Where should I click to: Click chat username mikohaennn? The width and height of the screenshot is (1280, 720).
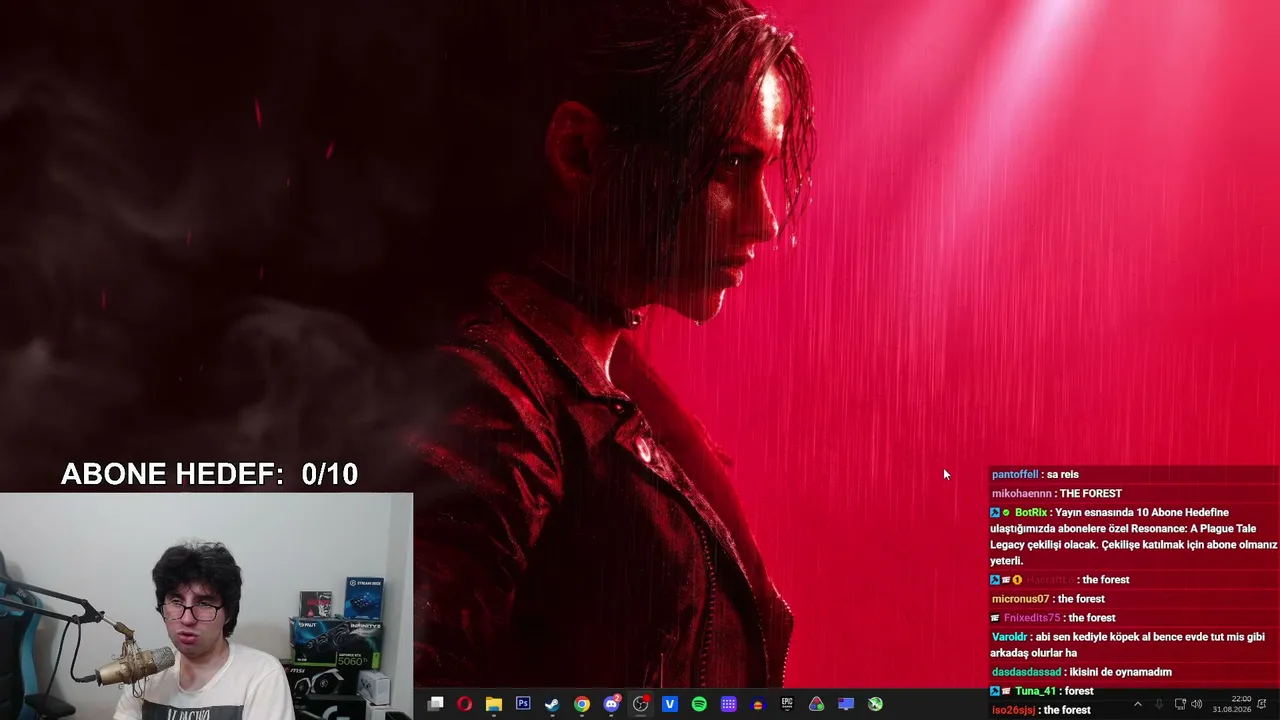coord(1021,493)
